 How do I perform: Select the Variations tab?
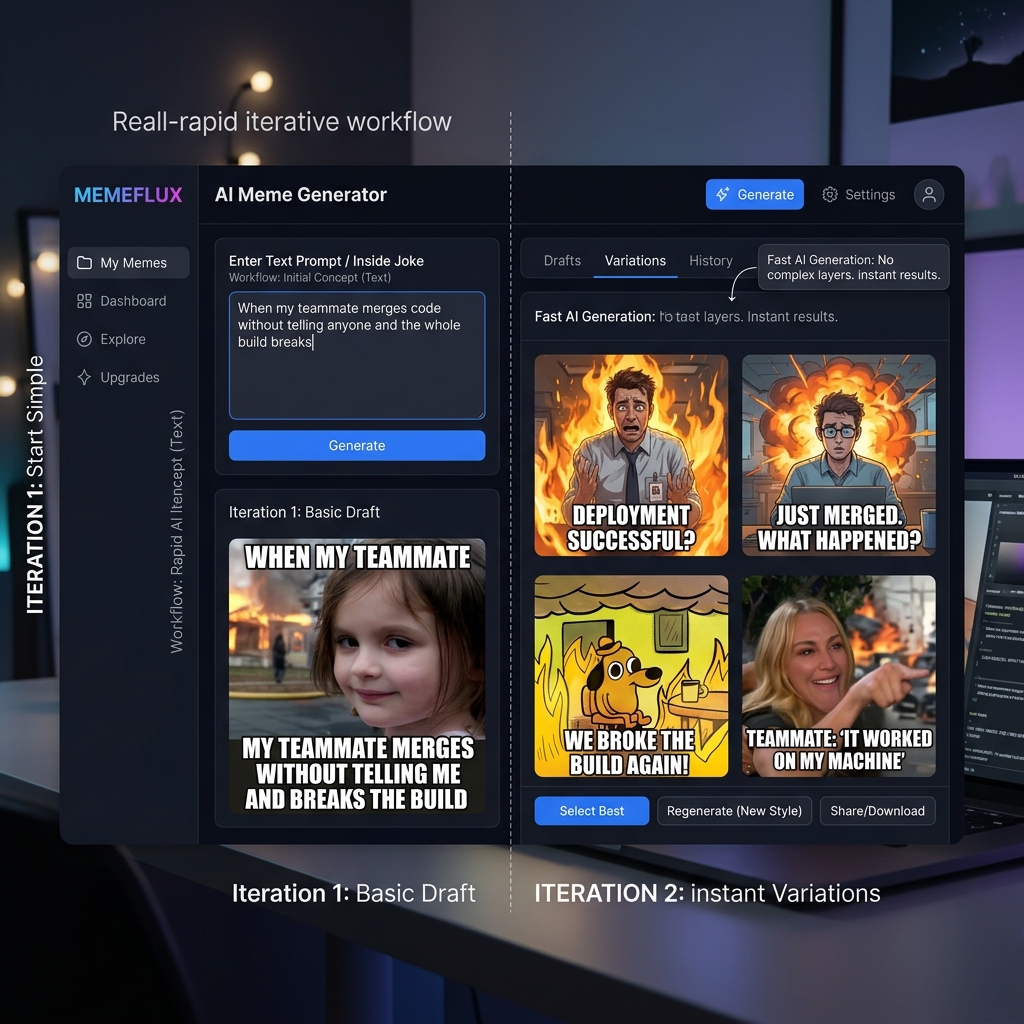pyautogui.click(x=635, y=261)
